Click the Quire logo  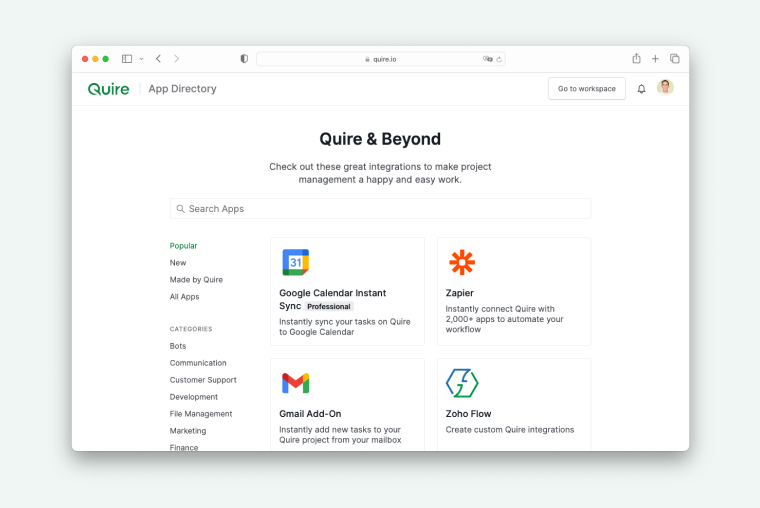click(x=109, y=89)
